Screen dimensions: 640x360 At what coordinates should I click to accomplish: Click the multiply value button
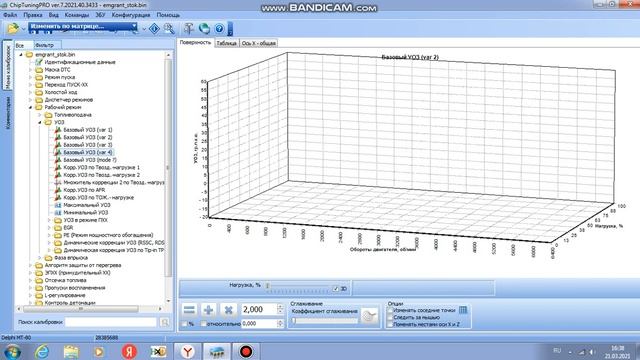tap(229, 310)
